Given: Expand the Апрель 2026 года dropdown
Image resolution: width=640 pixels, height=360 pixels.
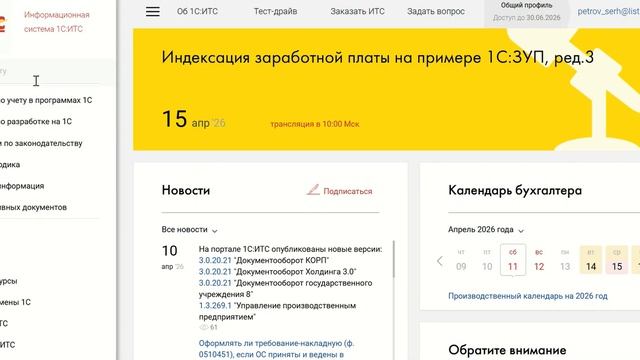Looking at the screenshot, I should pyautogui.click(x=486, y=229).
